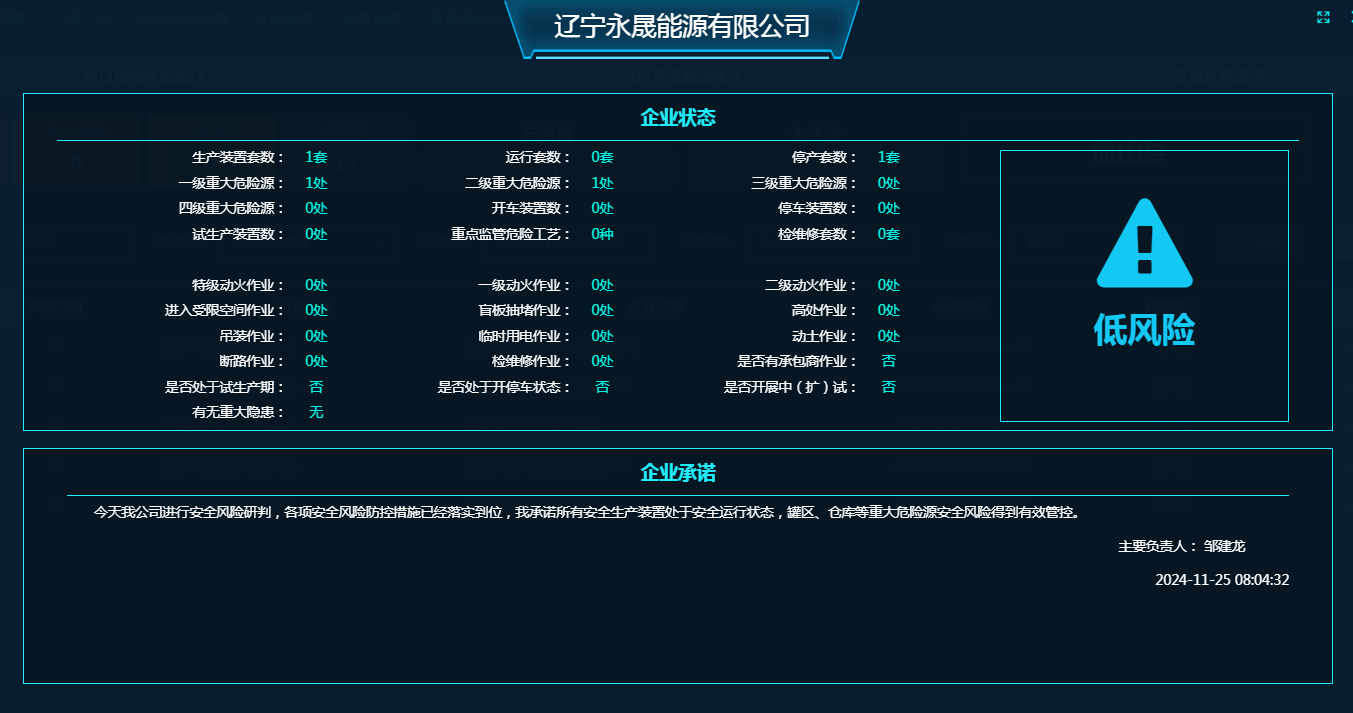
Task: Click the 0处 value for 三级重大危险源
Action: point(889,183)
